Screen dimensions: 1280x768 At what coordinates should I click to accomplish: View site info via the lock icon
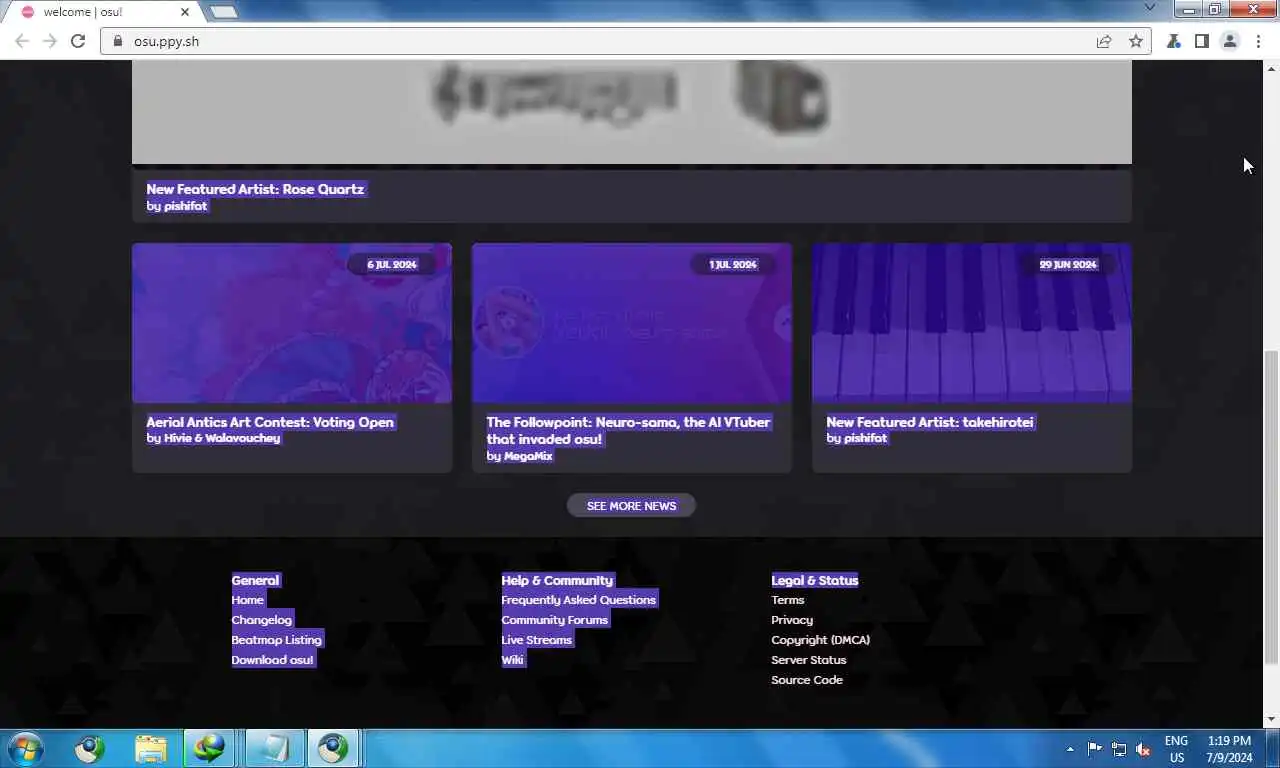pyautogui.click(x=118, y=41)
